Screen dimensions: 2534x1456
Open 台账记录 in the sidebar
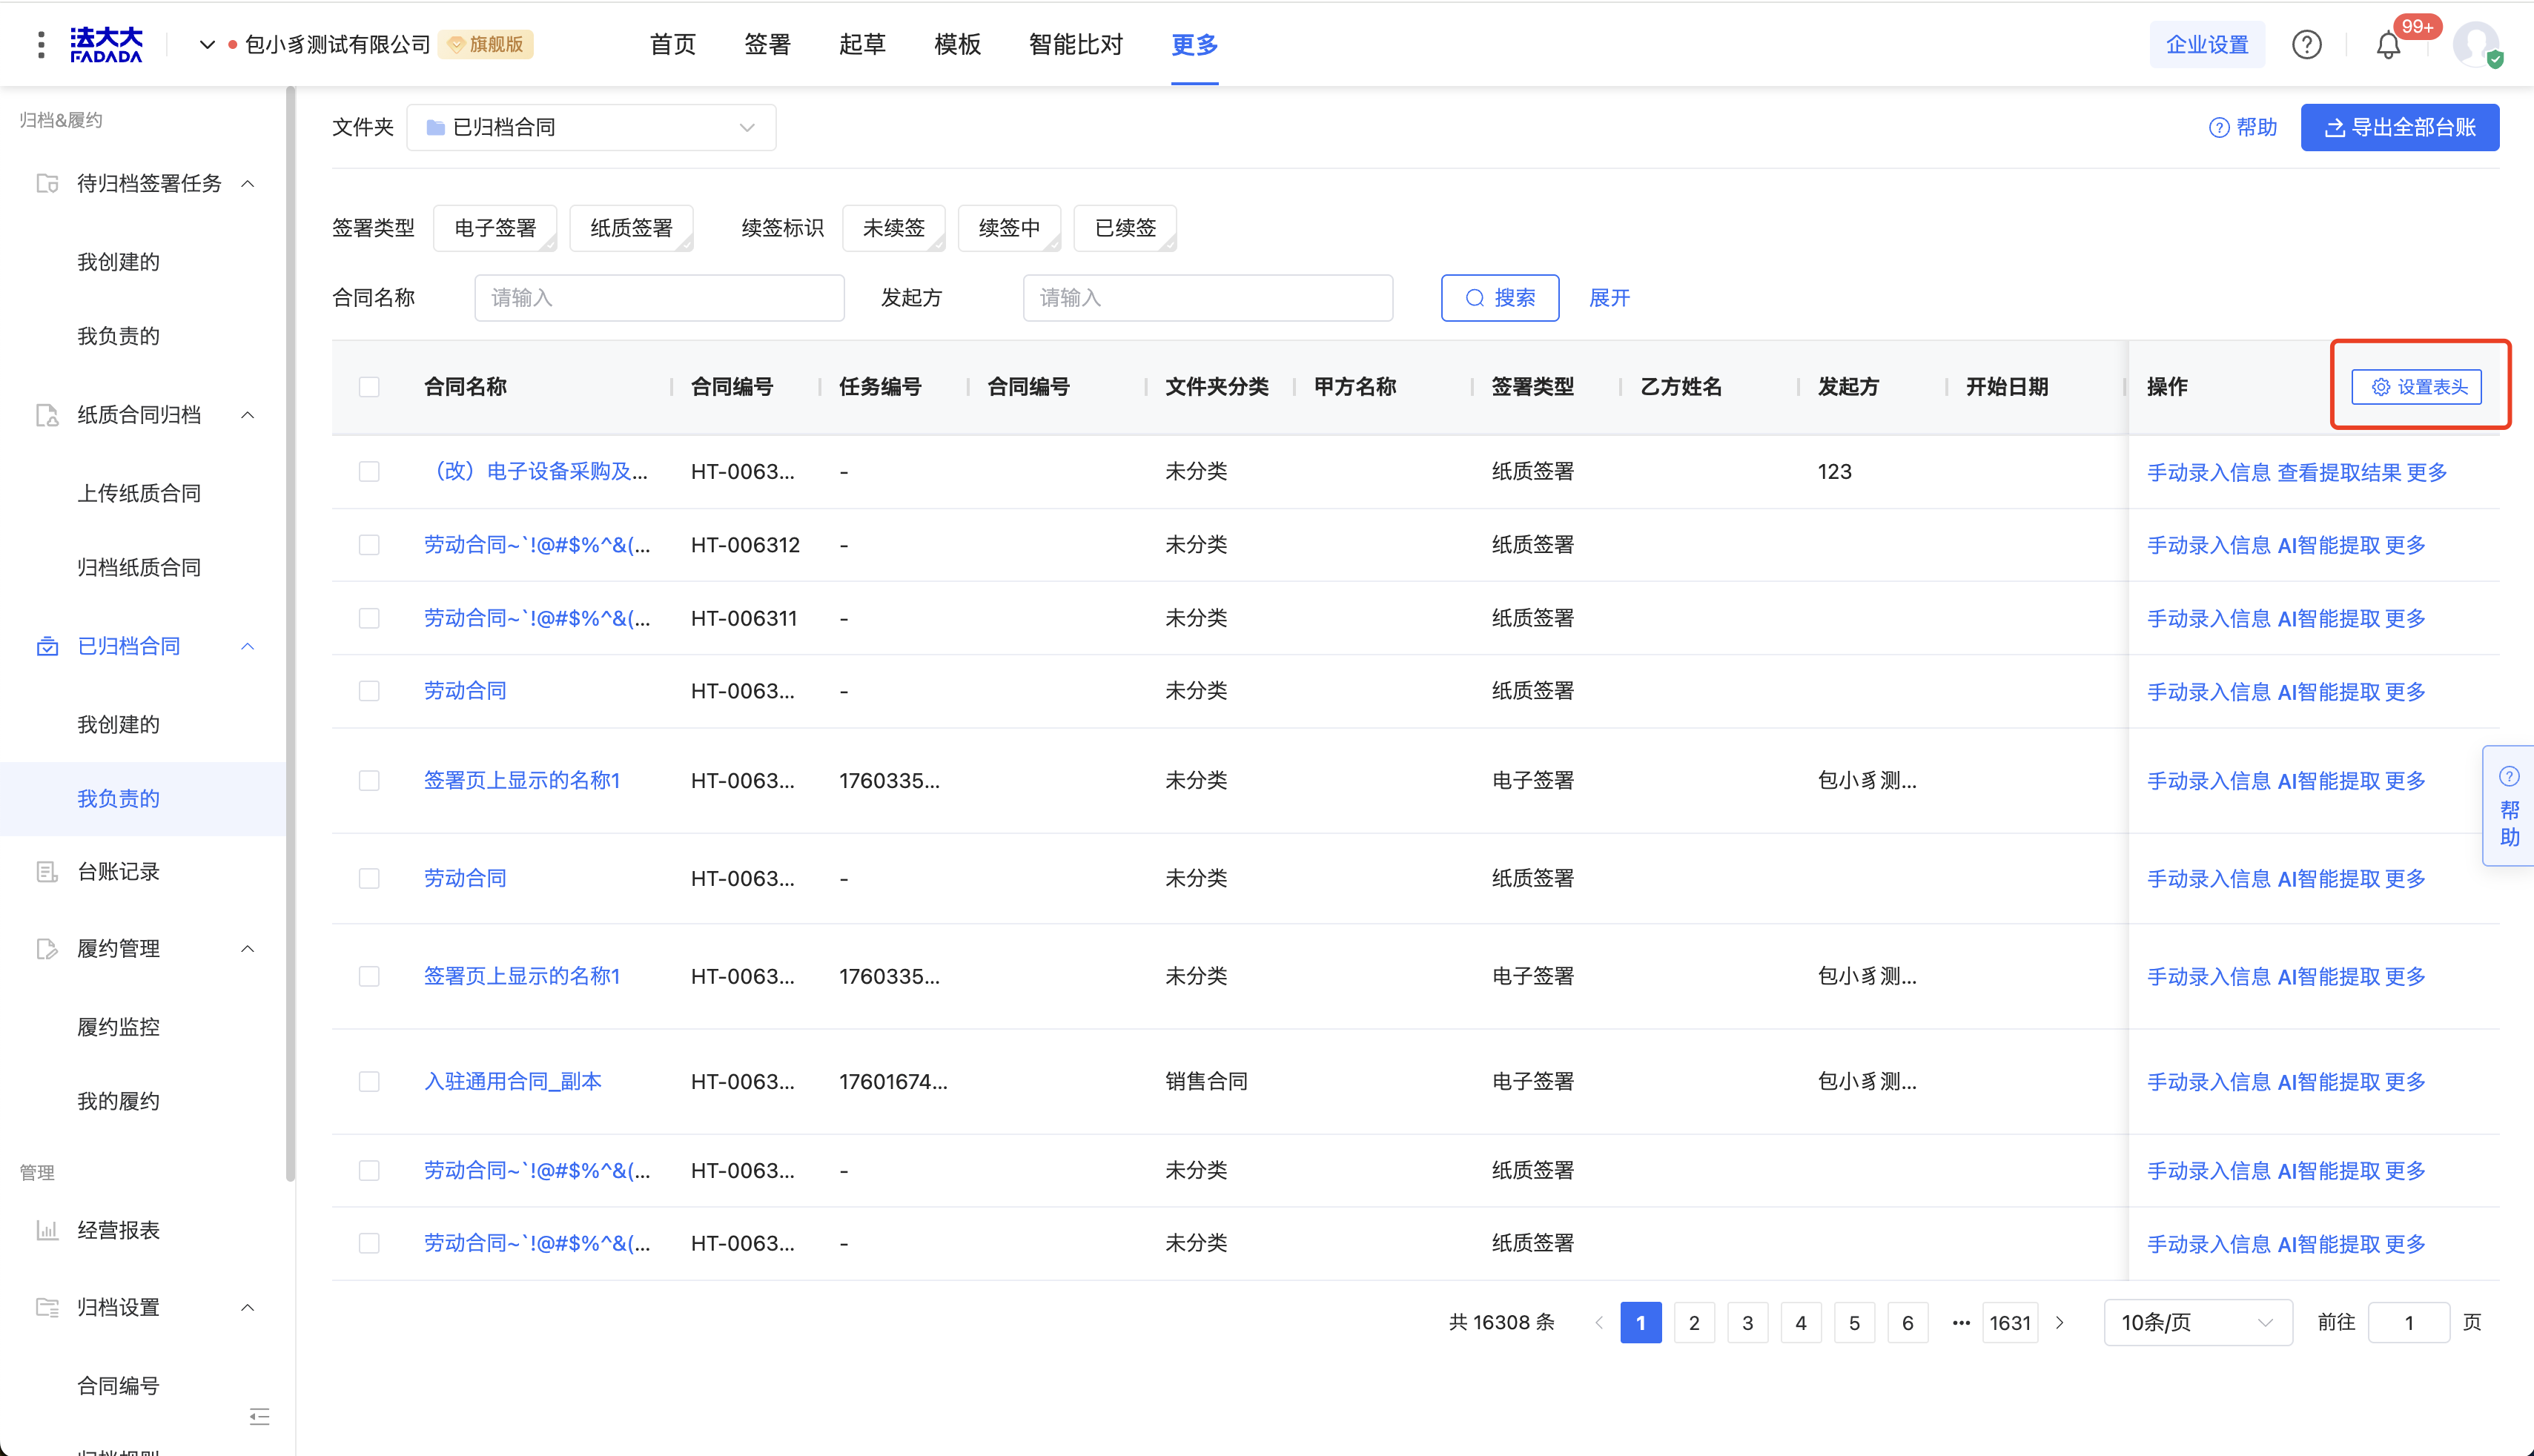(118, 872)
